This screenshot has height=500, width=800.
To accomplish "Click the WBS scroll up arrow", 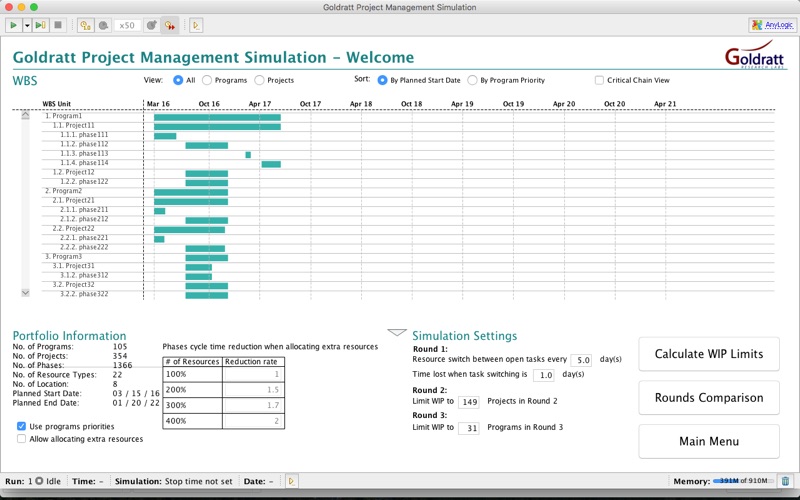I will [x=25, y=115].
